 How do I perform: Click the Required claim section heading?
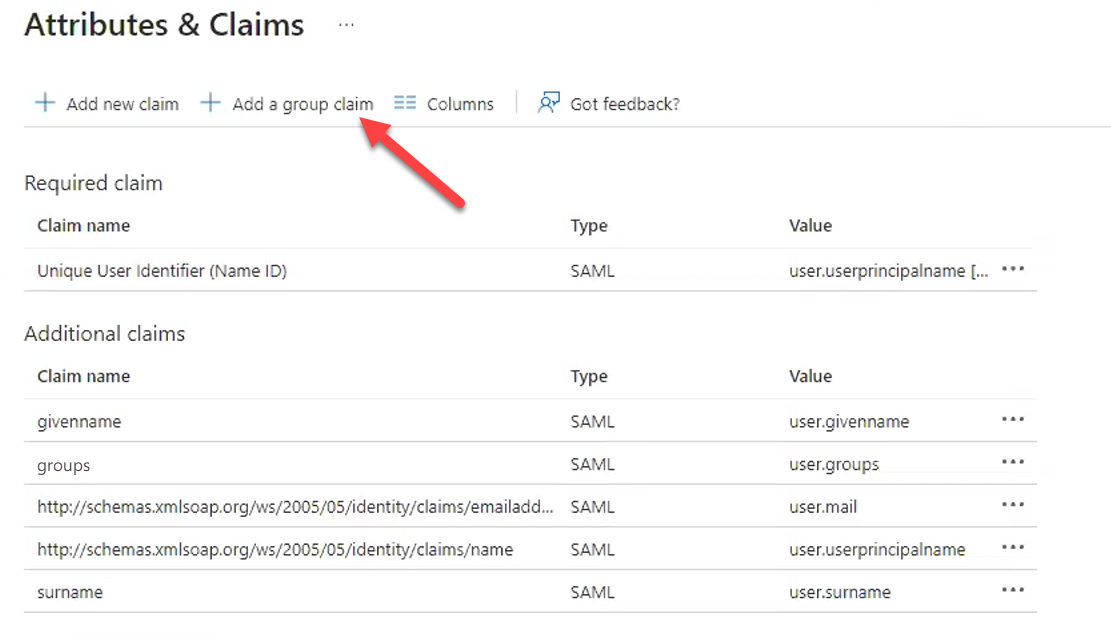(x=94, y=184)
